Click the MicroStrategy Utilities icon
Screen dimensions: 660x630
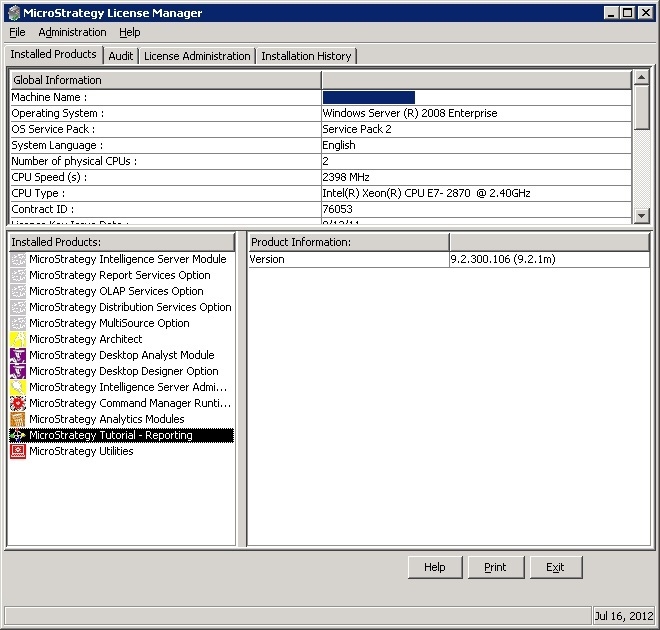point(18,451)
